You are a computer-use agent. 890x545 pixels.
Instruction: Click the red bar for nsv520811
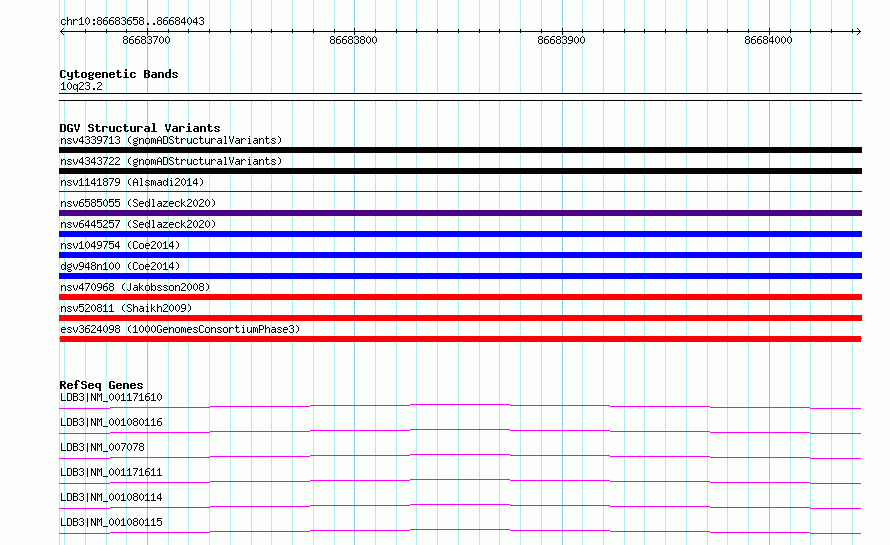460,318
